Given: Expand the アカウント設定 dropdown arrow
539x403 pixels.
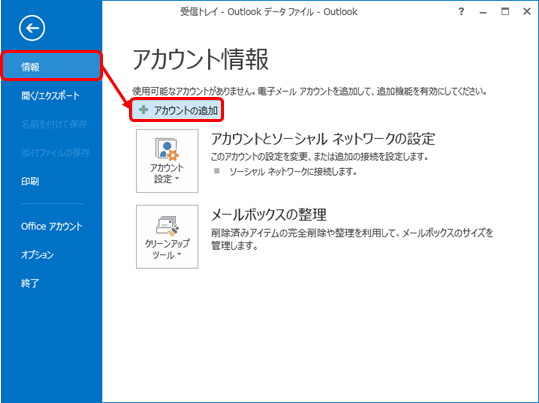Looking at the screenshot, I should click(177, 179).
